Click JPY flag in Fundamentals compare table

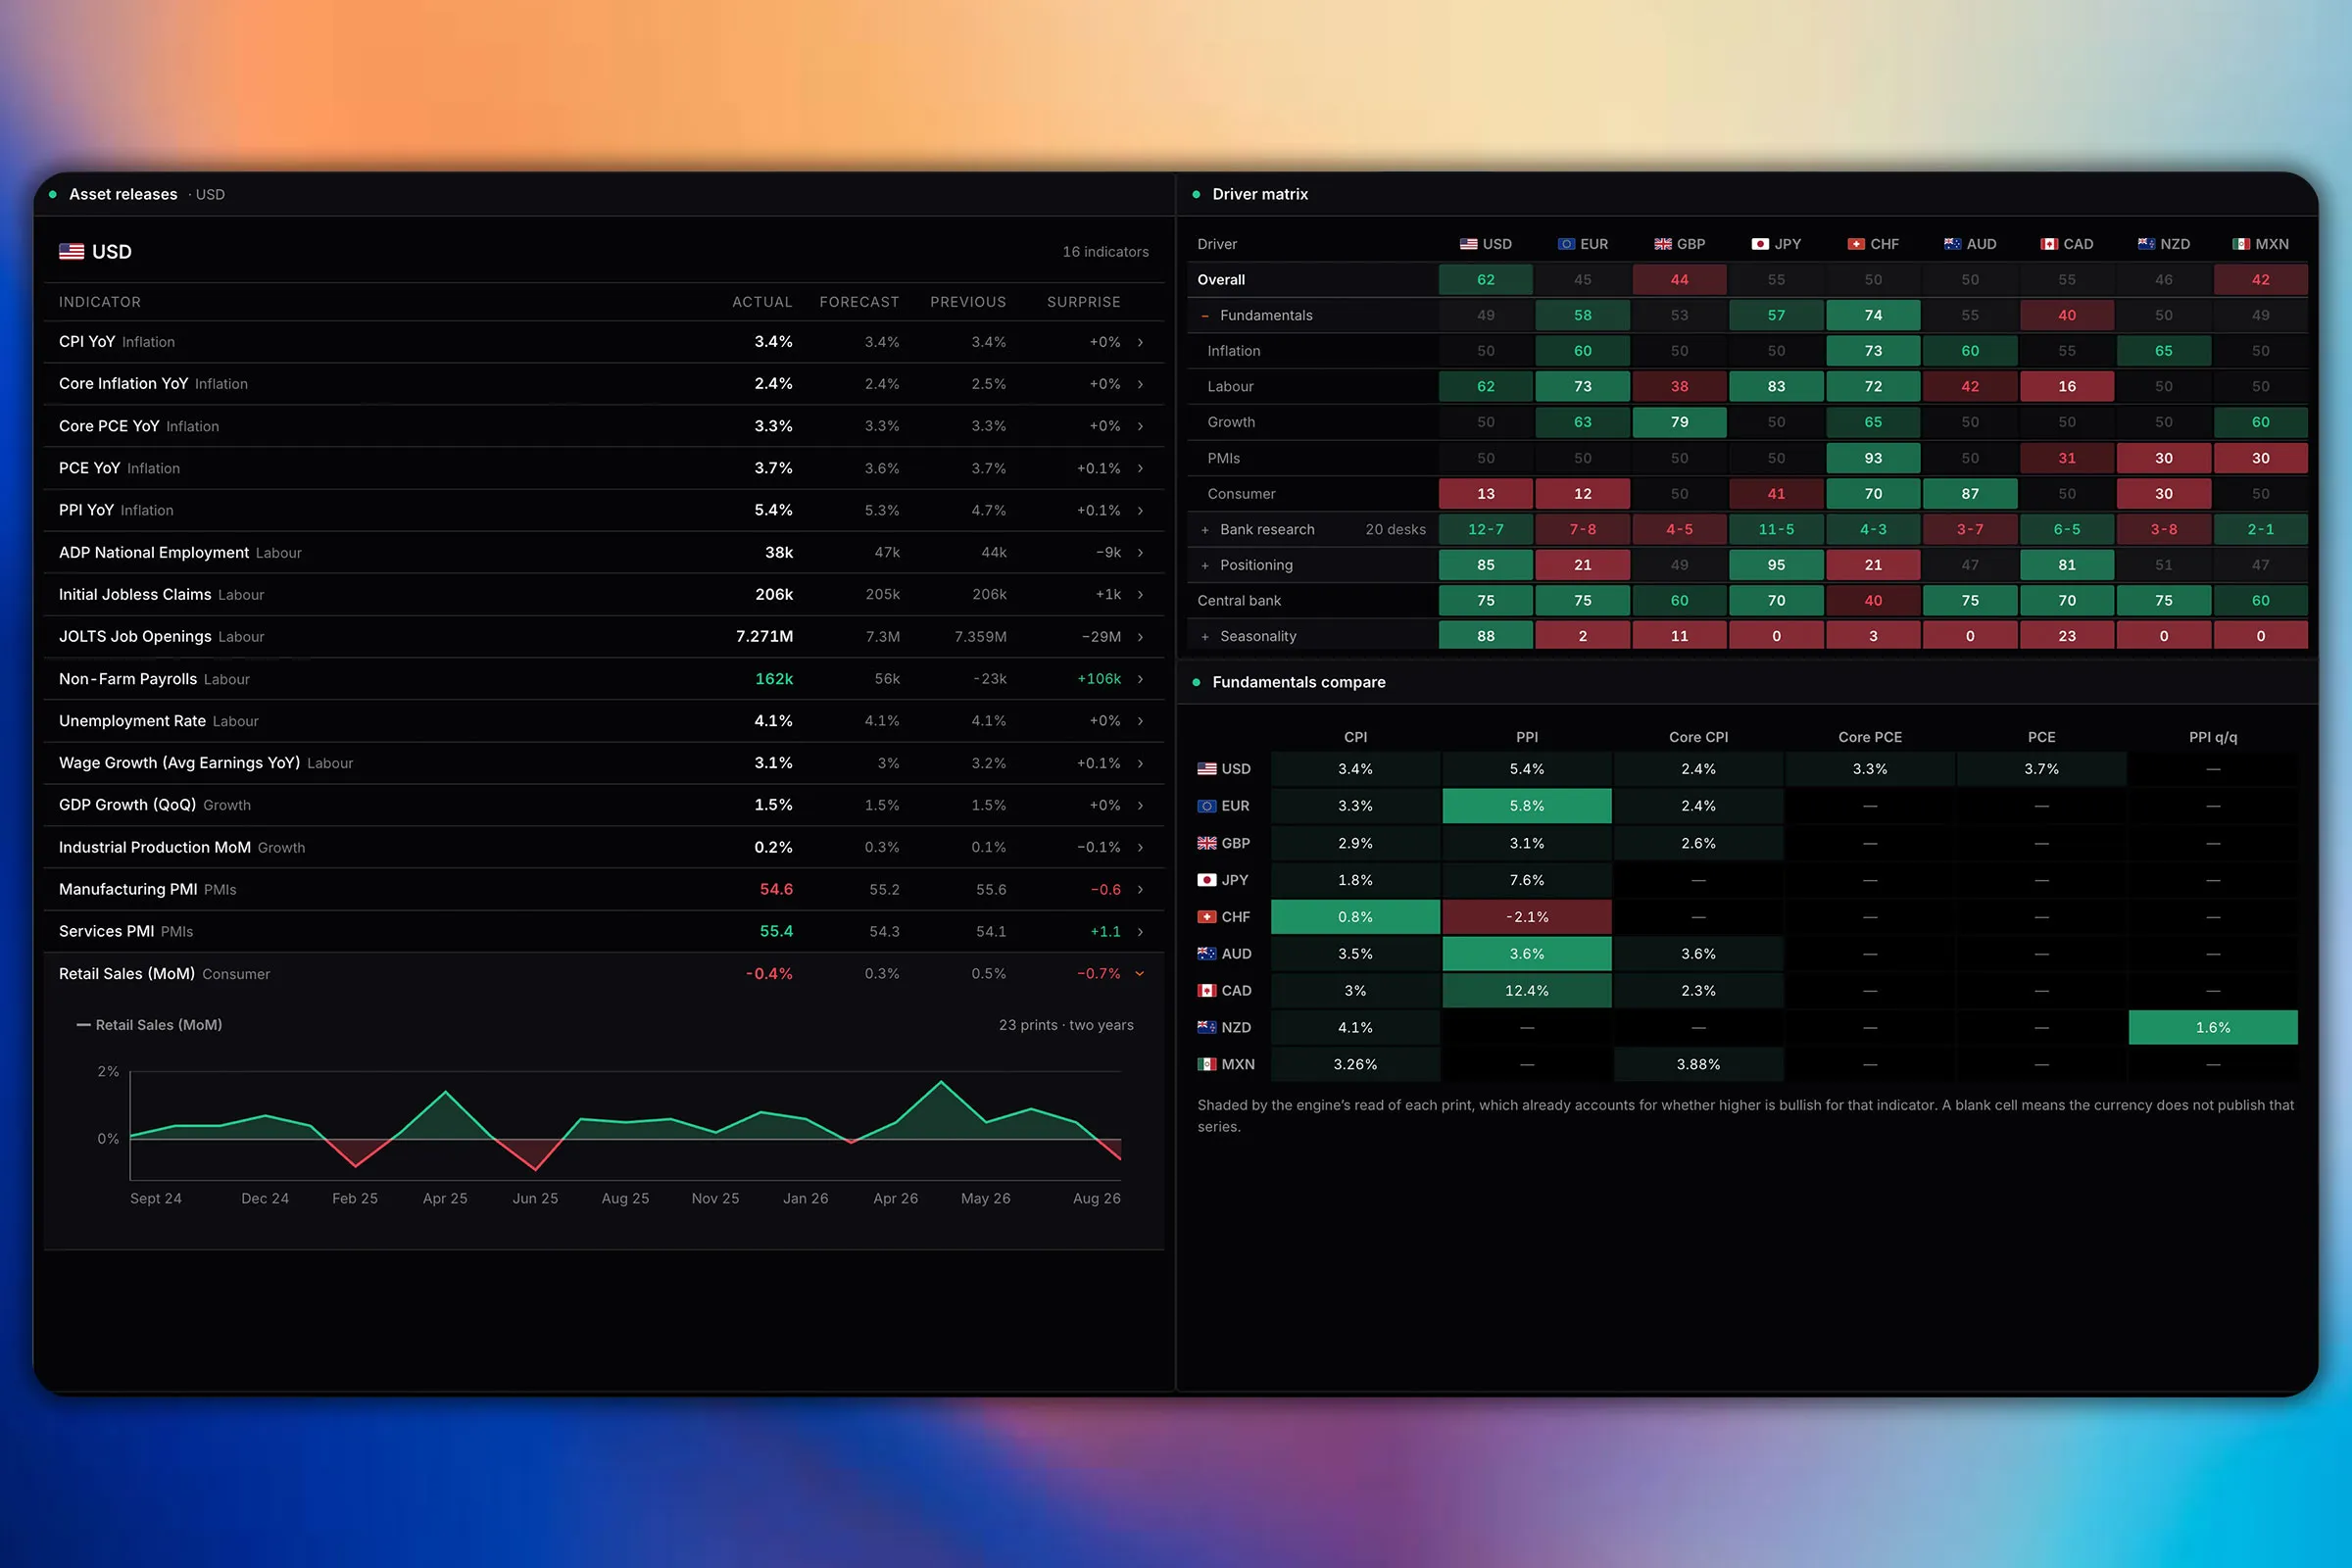point(1207,880)
